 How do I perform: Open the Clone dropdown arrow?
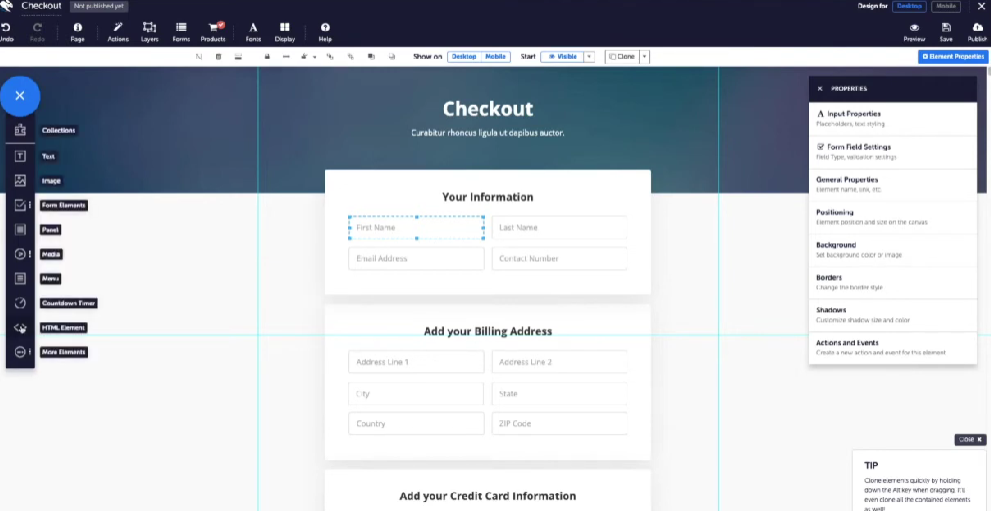pyautogui.click(x=644, y=57)
